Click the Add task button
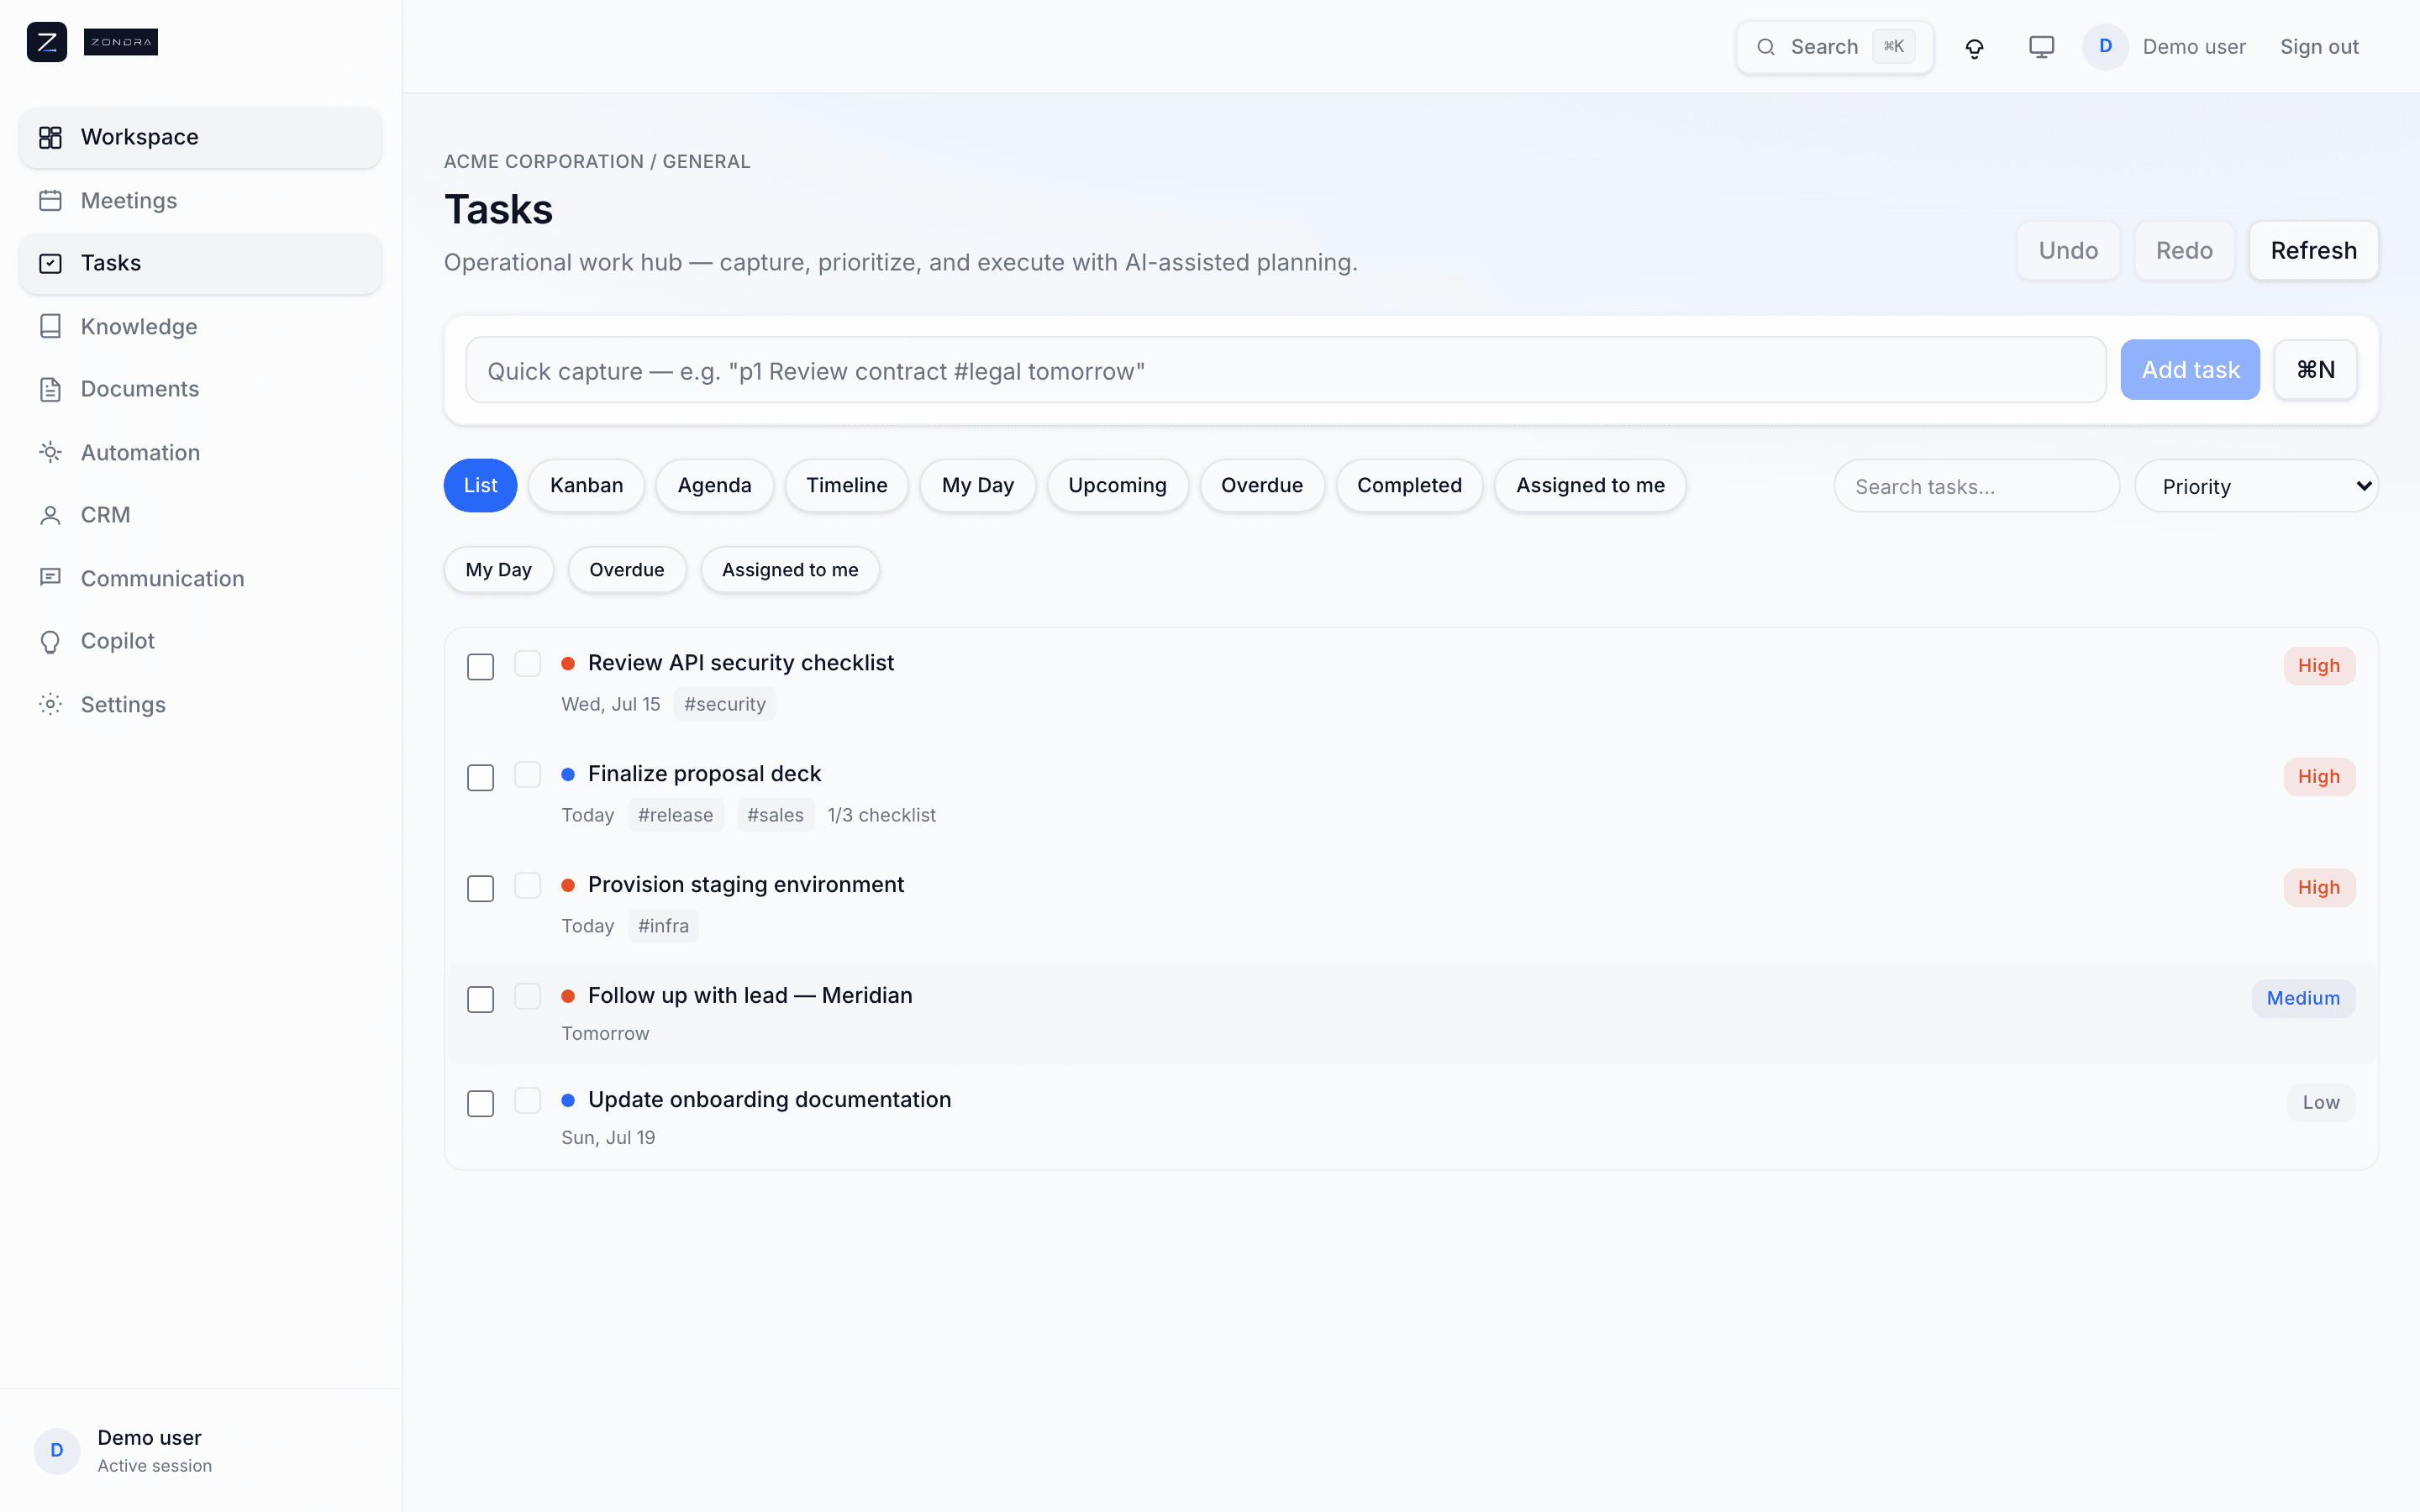Screen dimensions: 2420x1512 (x=2190, y=370)
